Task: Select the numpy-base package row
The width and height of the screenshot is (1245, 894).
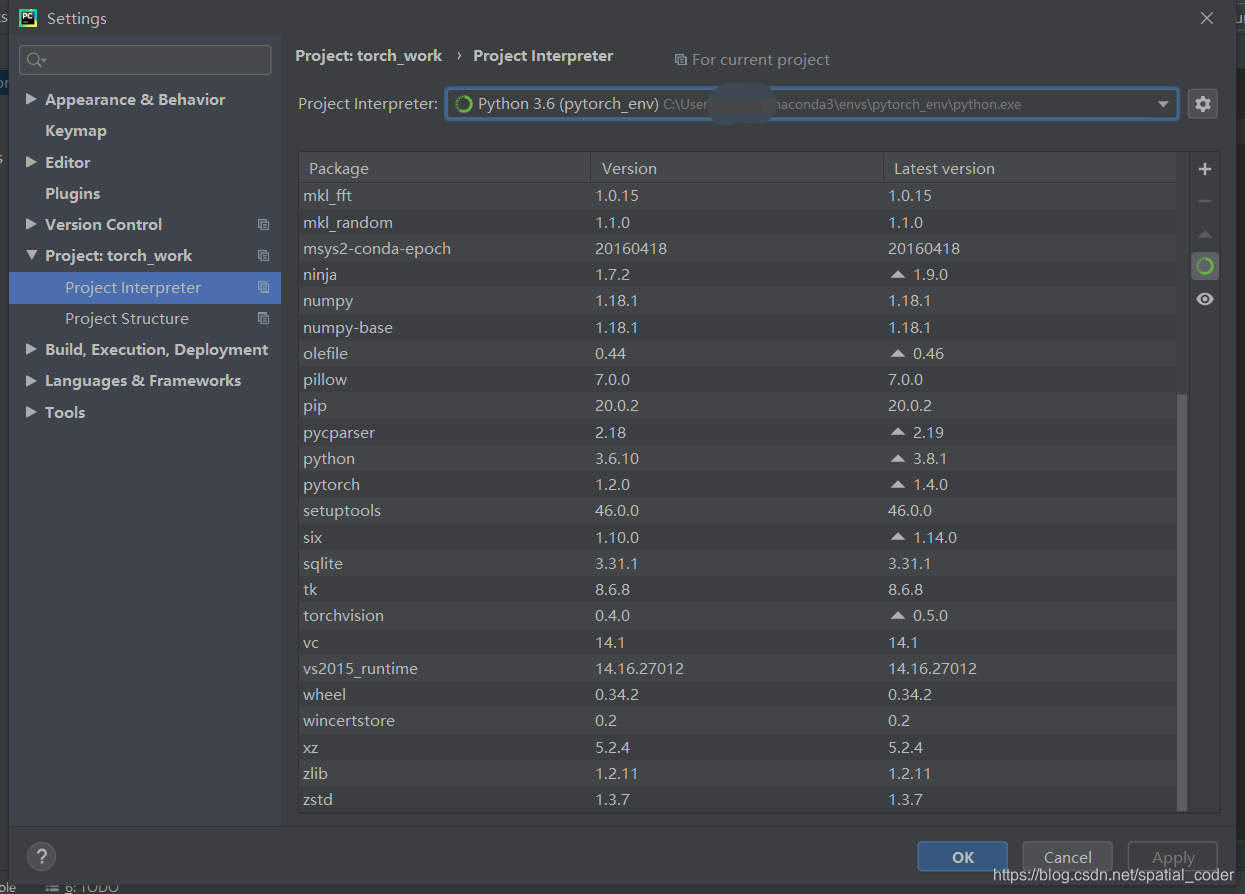Action: click(x=738, y=328)
